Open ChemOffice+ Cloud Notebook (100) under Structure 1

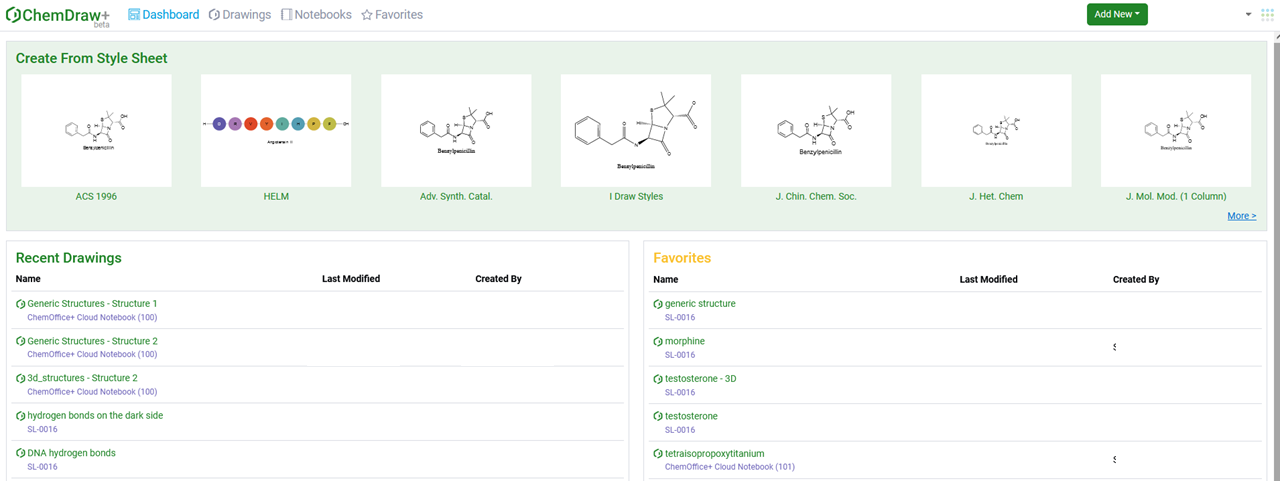[x=92, y=317]
